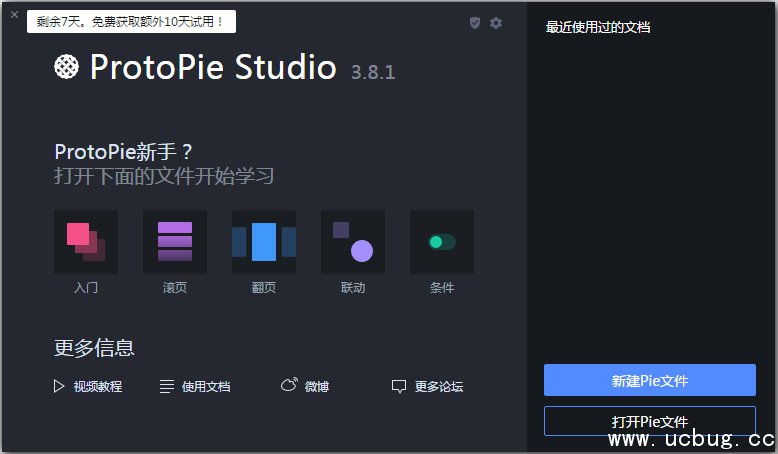Click the 最近使用过的文档 heading
This screenshot has height=454, width=778.
pos(598,27)
